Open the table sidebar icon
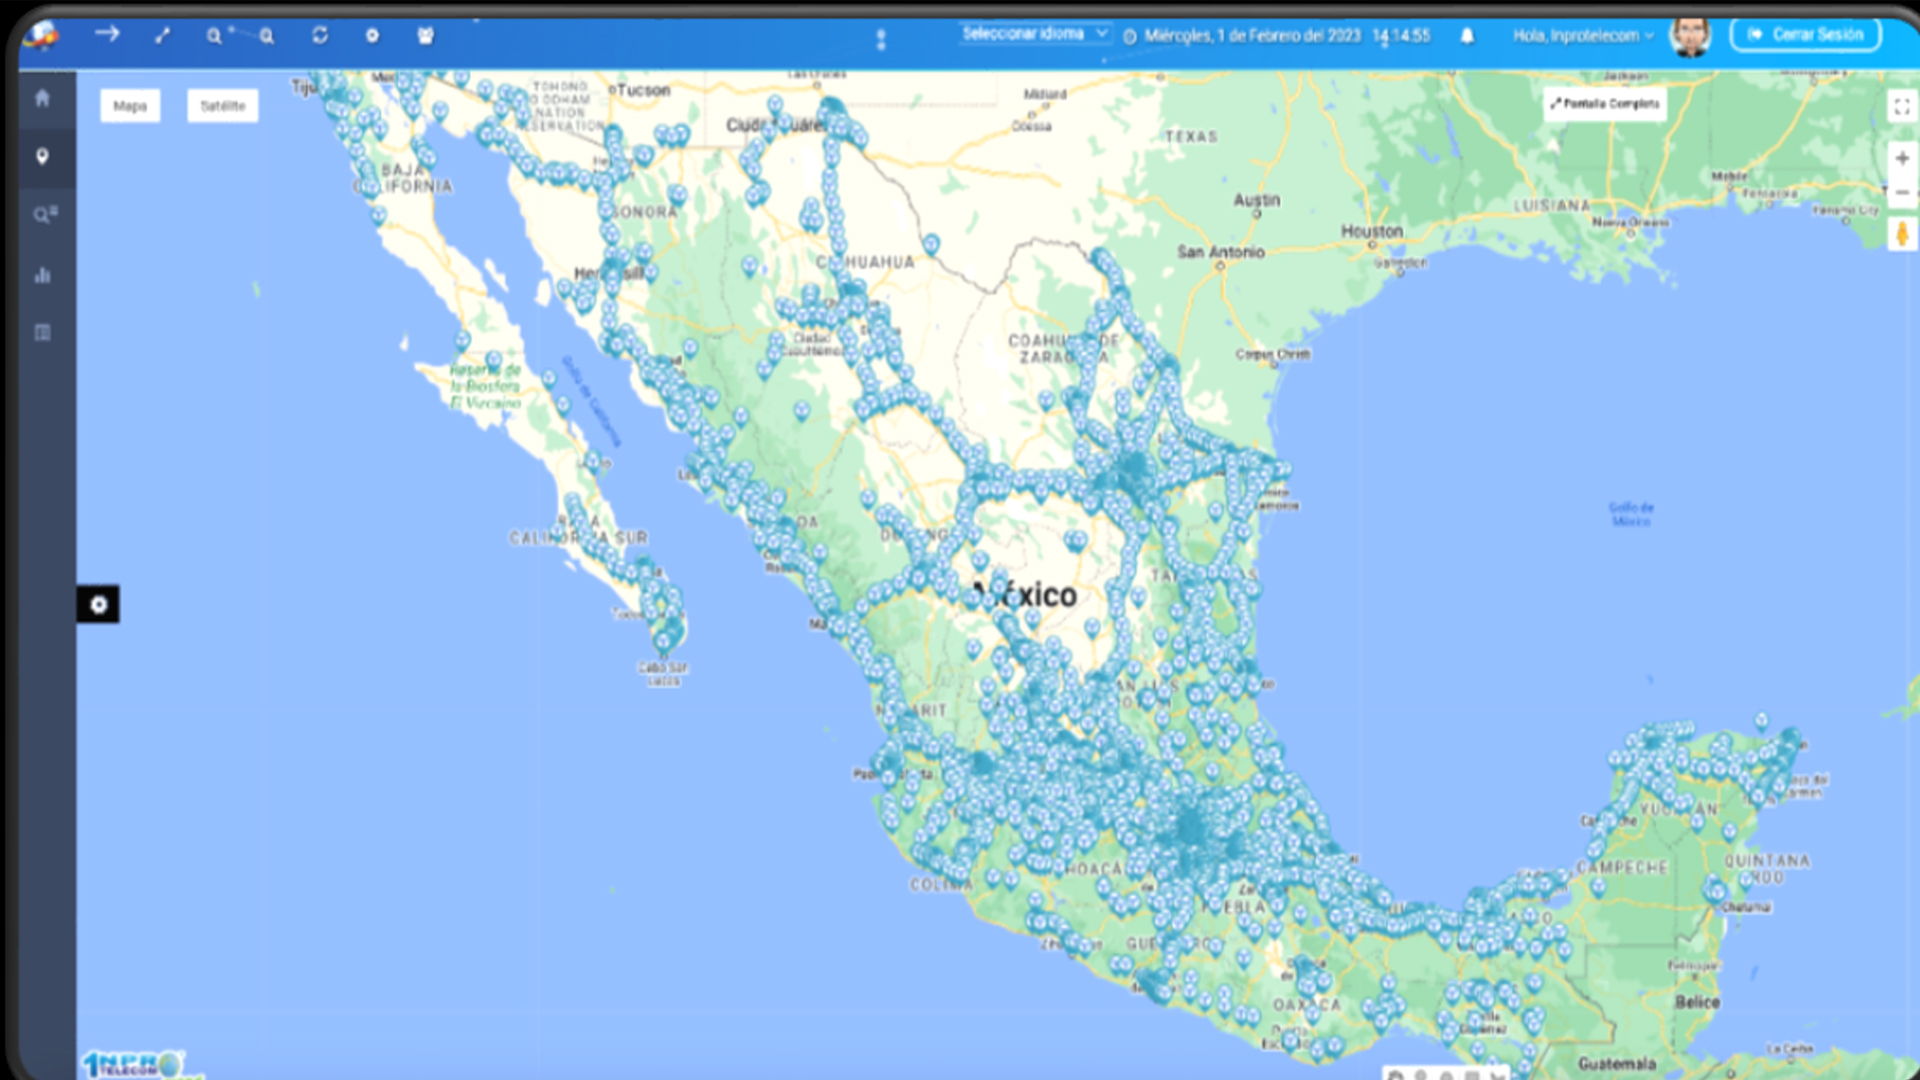This screenshot has height=1080, width=1920. [x=42, y=332]
